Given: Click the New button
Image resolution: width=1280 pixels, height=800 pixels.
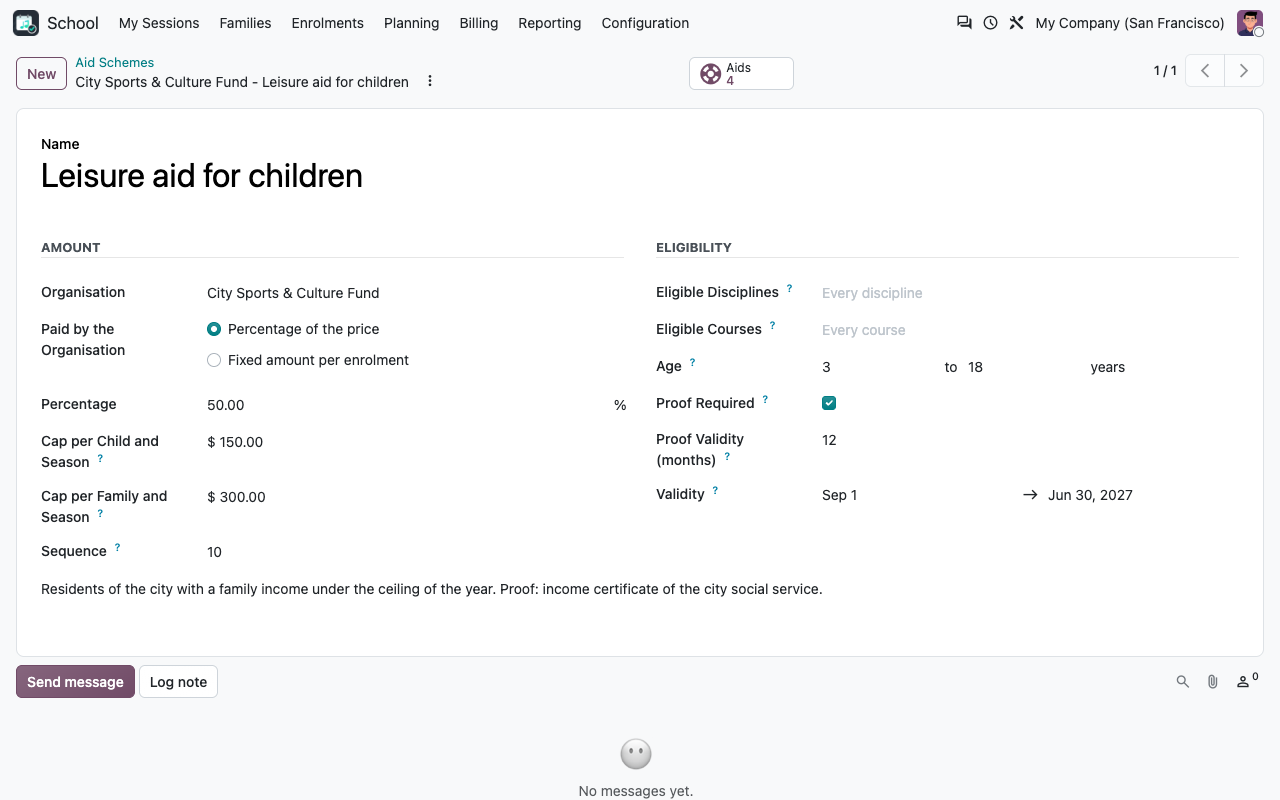Looking at the screenshot, I should tap(42, 74).
